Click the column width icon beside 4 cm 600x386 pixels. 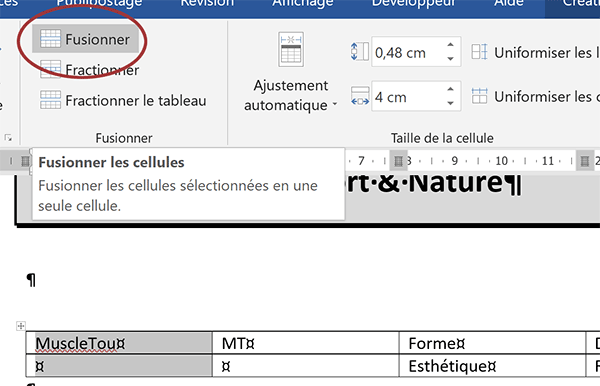click(x=360, y=96)
